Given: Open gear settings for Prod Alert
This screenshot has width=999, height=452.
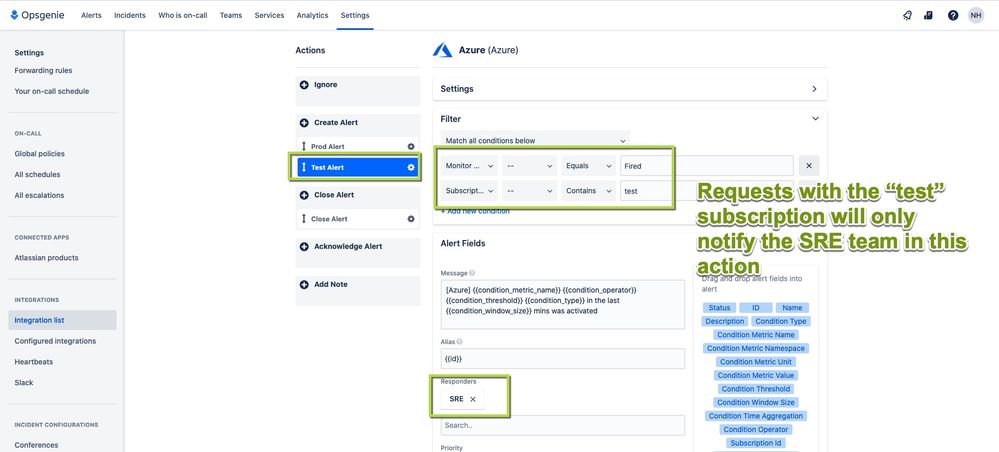Looking at the screenshot, I should point(411,147).
